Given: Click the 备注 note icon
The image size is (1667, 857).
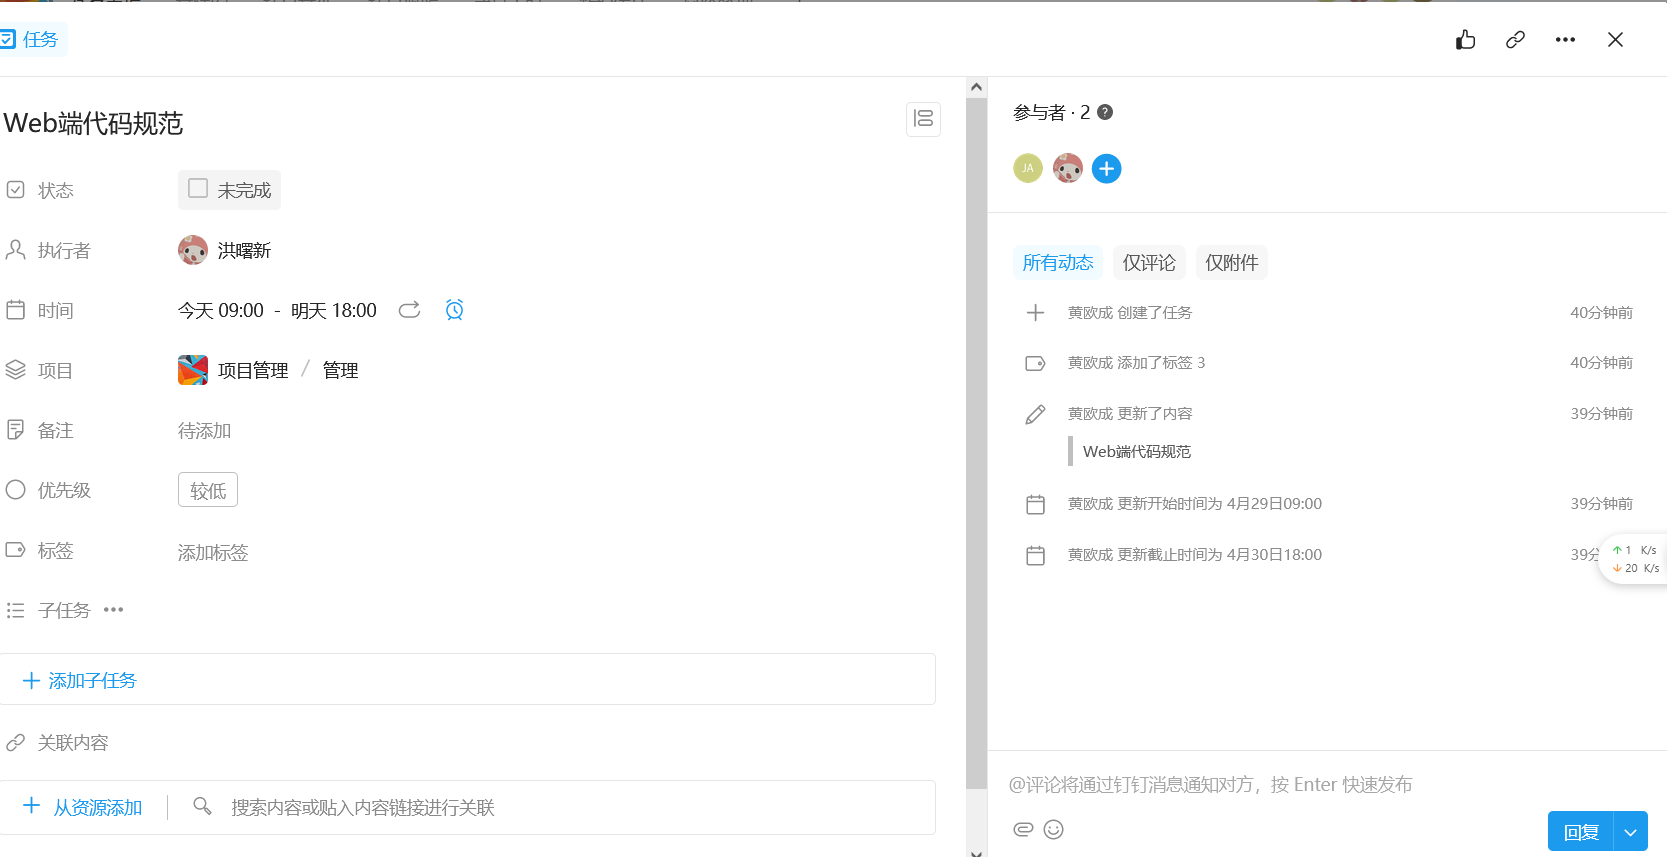Looking at the screenshot, I should 15,430.
